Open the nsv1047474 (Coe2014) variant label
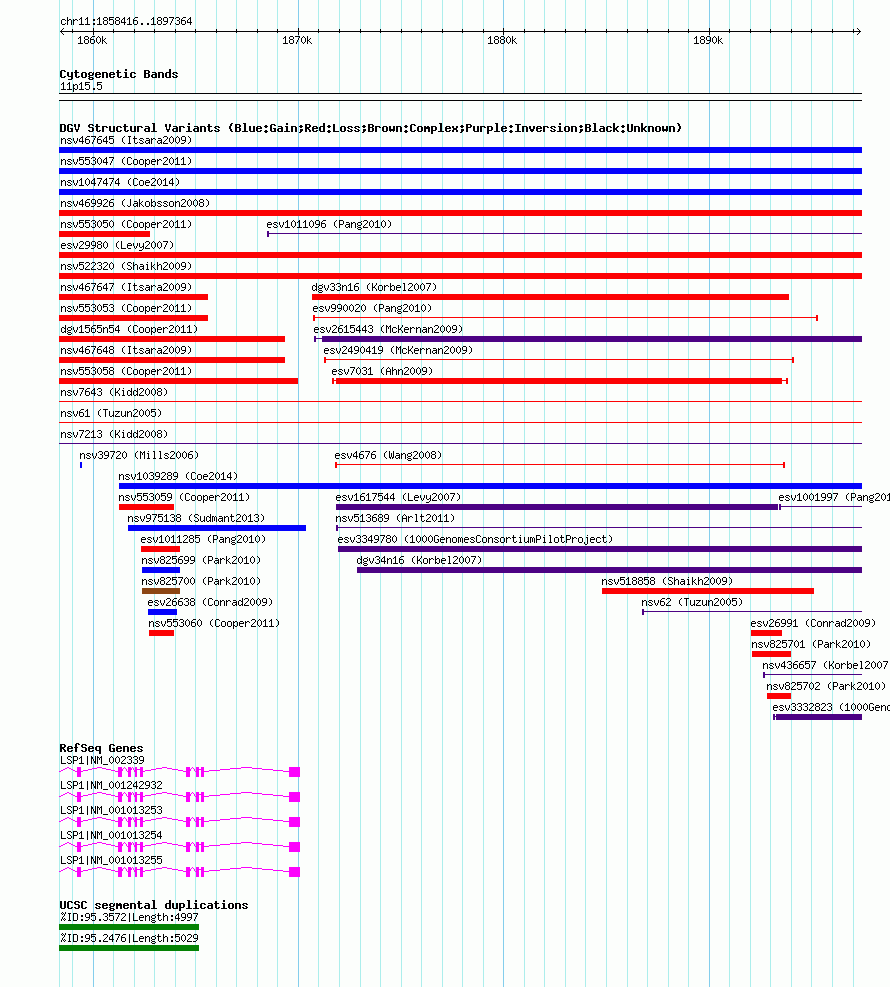Screen dimensions: 890x987 [120, 183]
